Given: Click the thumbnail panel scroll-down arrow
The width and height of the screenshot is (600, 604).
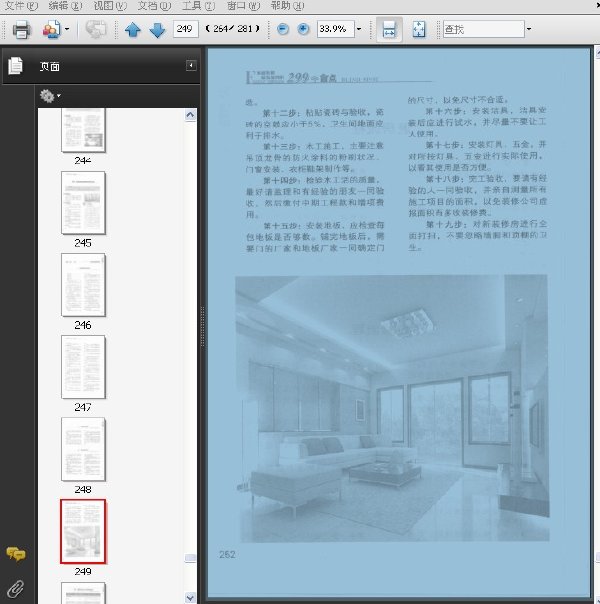Looking at the screenshot, I should point(191,597).
